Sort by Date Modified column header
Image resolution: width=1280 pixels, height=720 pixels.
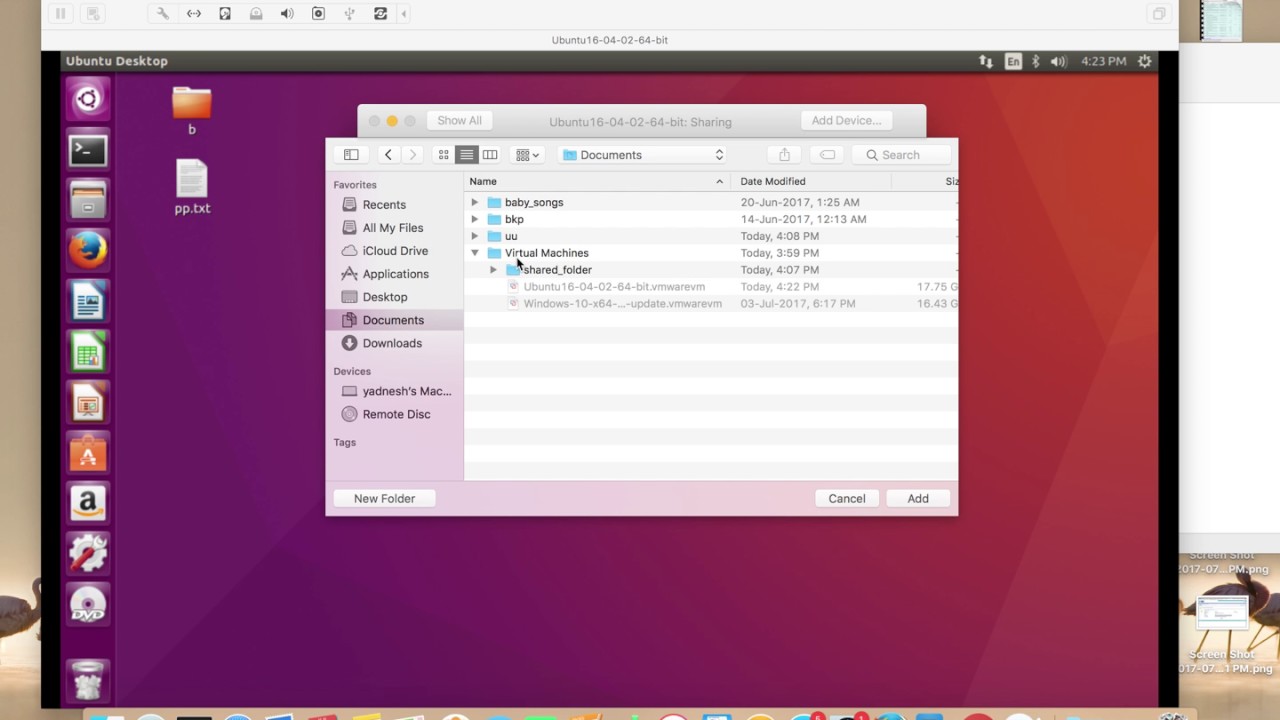(x=811, y=181)
